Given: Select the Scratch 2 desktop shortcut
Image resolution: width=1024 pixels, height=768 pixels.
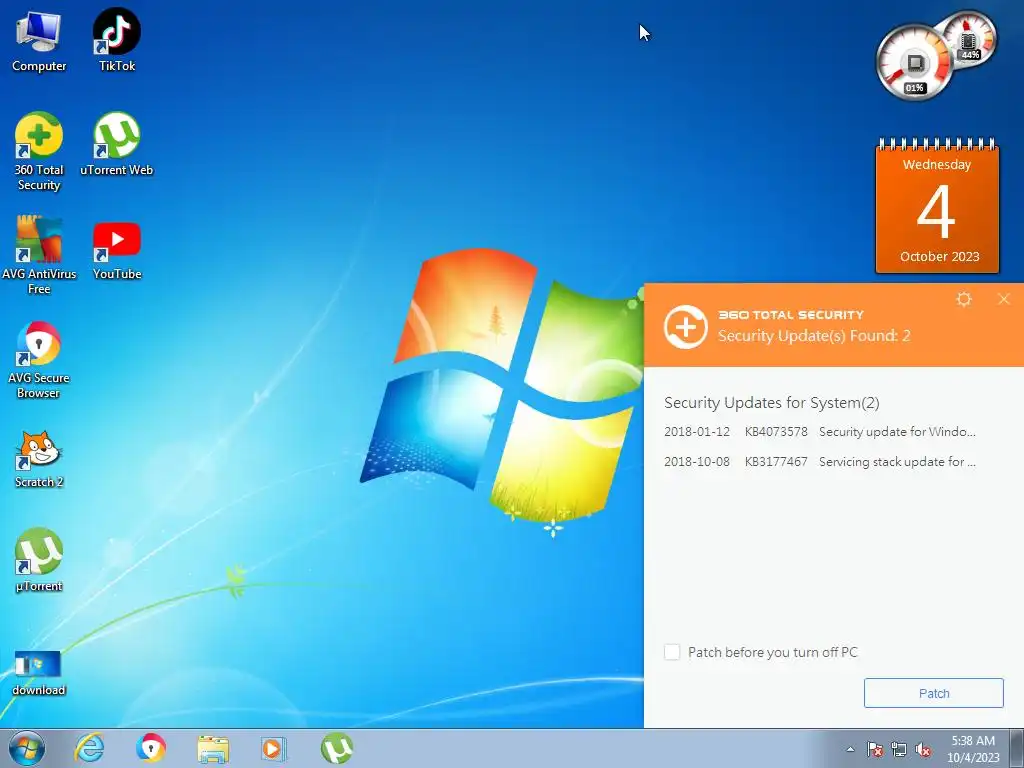Looking at the screenshot, I should tap(39, 460).
